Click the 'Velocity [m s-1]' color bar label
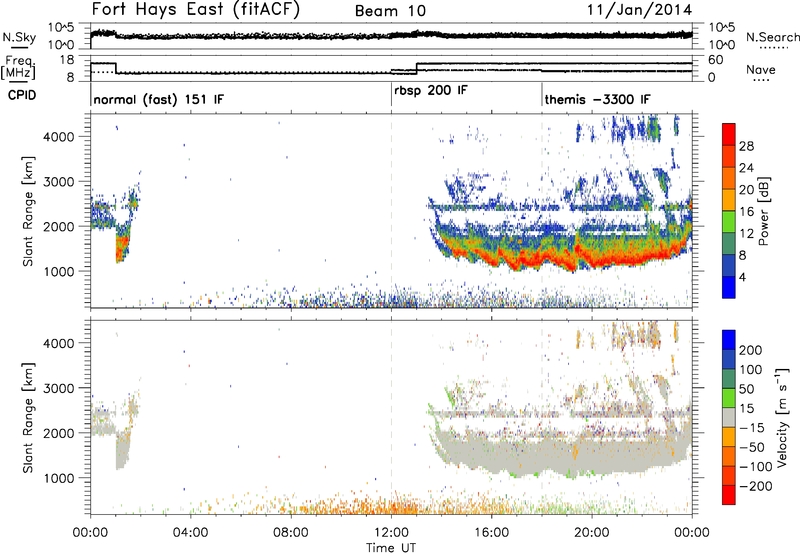 (x=781, y=417)
